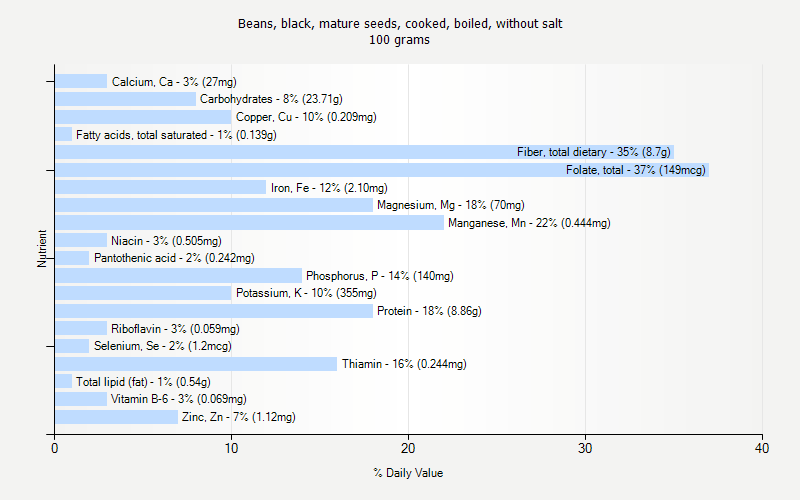Click the 20 tick on x-axis

click(x=408, y=448)
